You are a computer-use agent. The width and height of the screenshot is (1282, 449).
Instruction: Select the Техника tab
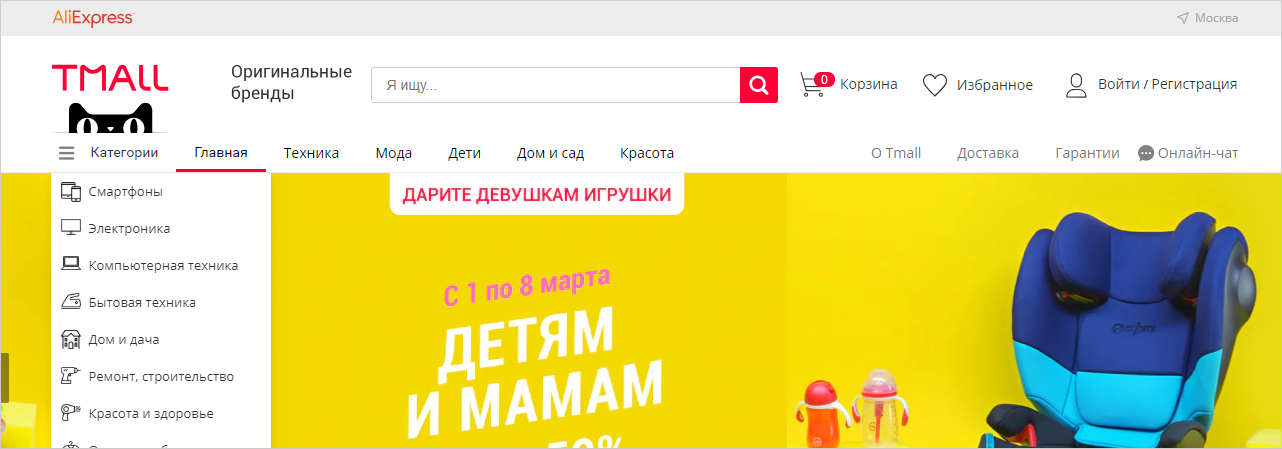pos(311,153)
